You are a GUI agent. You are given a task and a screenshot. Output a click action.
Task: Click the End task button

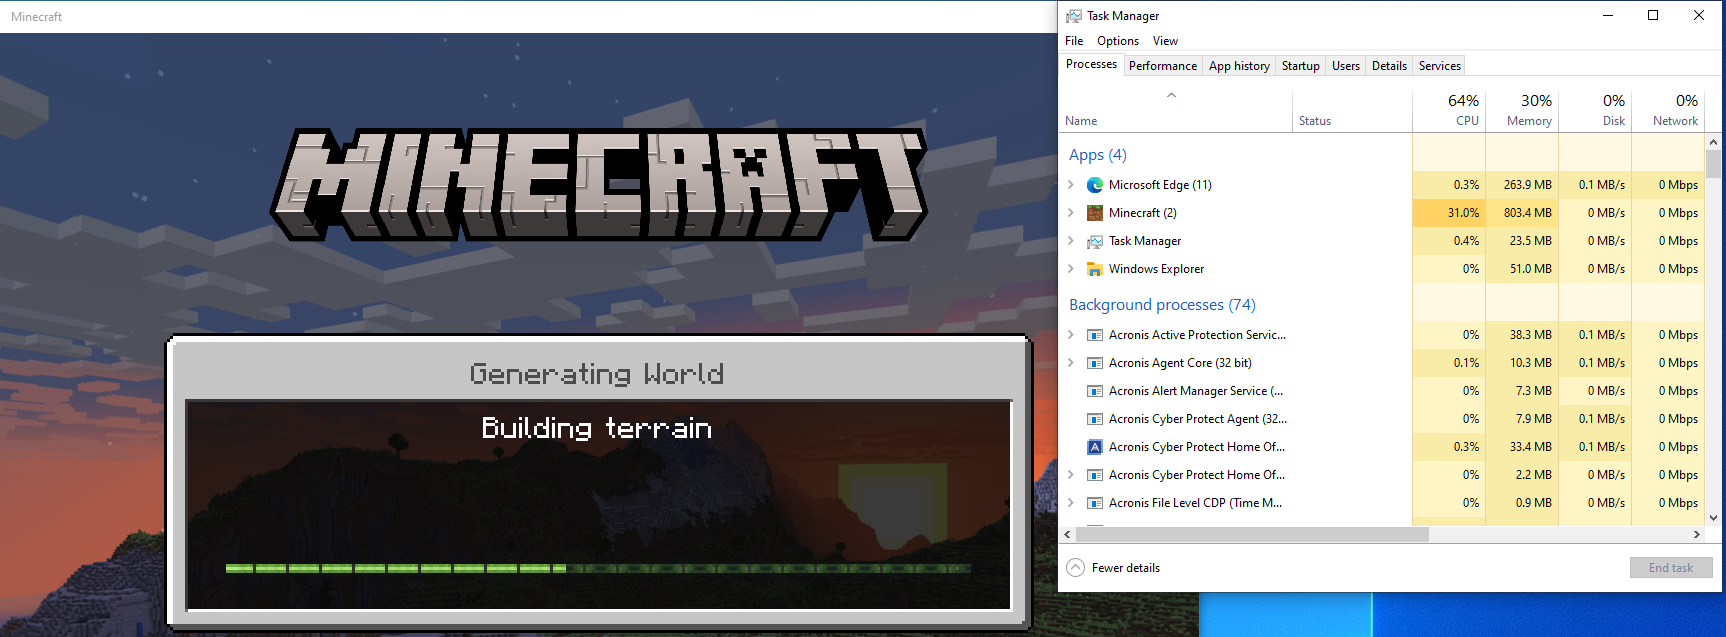click(x=1671, y=568)
